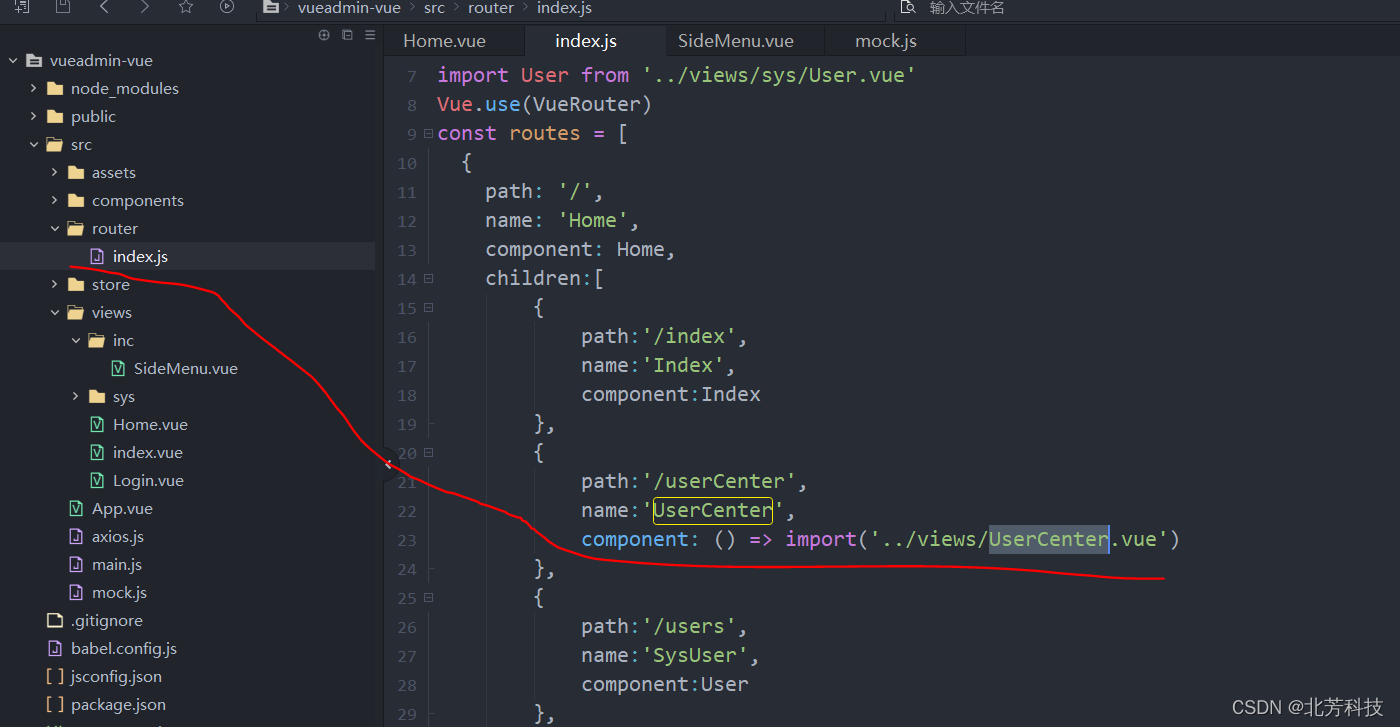This screenshot has height=727, width=1400.
Task: Click the .gitignore file icon
Action: 55,620
